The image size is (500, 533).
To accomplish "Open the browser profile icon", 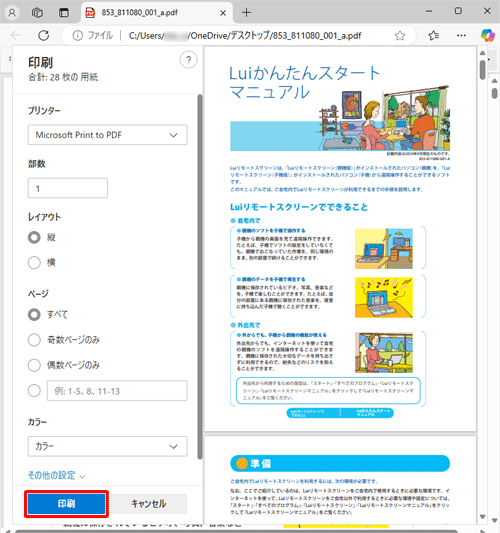I will 12,13.
